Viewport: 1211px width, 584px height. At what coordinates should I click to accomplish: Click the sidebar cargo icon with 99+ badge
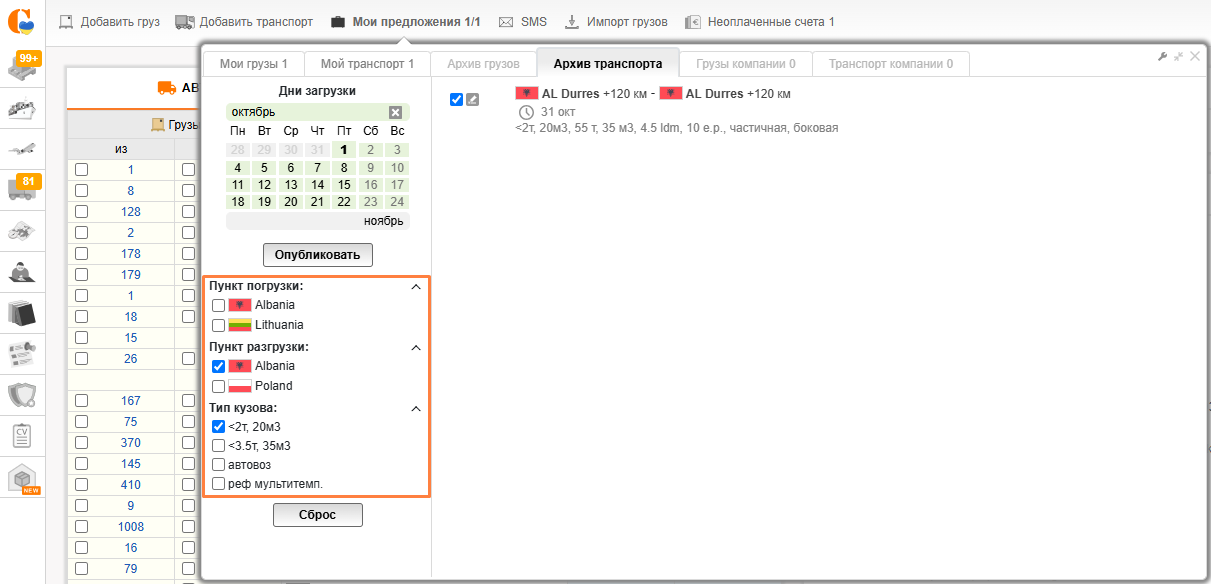23,66
